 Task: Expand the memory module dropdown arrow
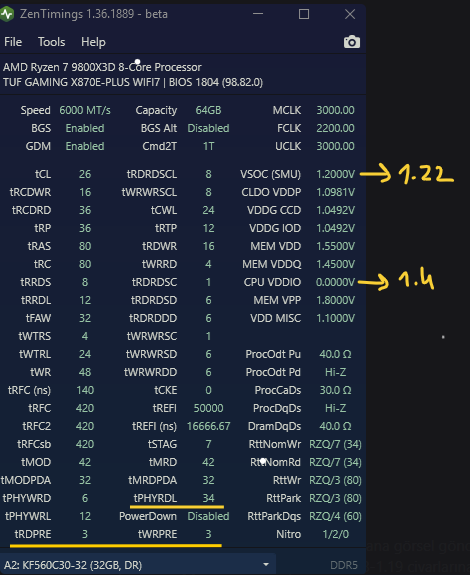point(266,565)
